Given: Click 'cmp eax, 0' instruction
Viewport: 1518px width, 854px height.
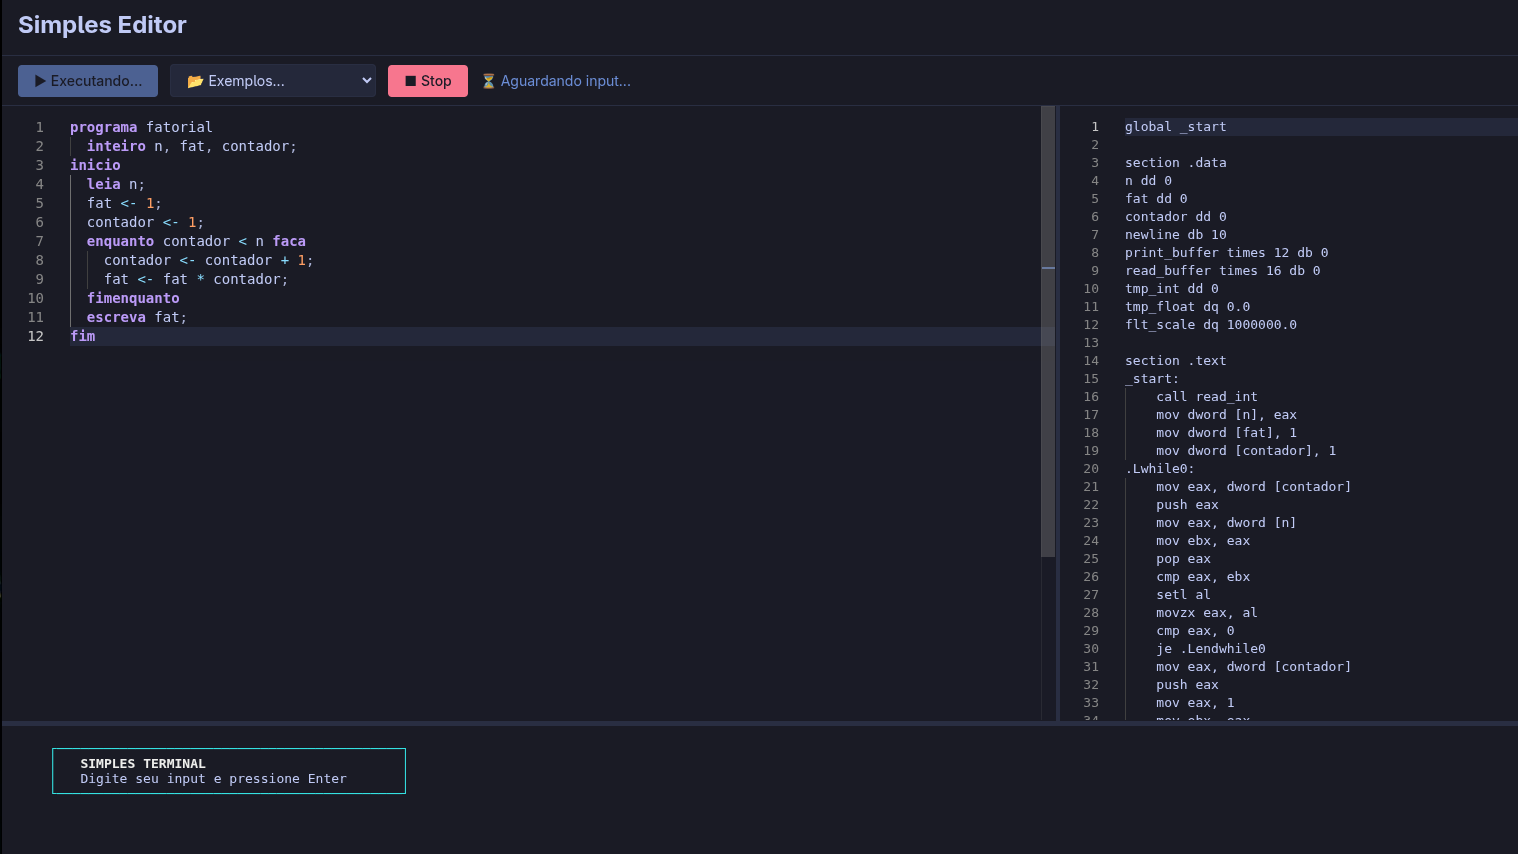Looking at the screenshot, I should [x=1195, y=631].
